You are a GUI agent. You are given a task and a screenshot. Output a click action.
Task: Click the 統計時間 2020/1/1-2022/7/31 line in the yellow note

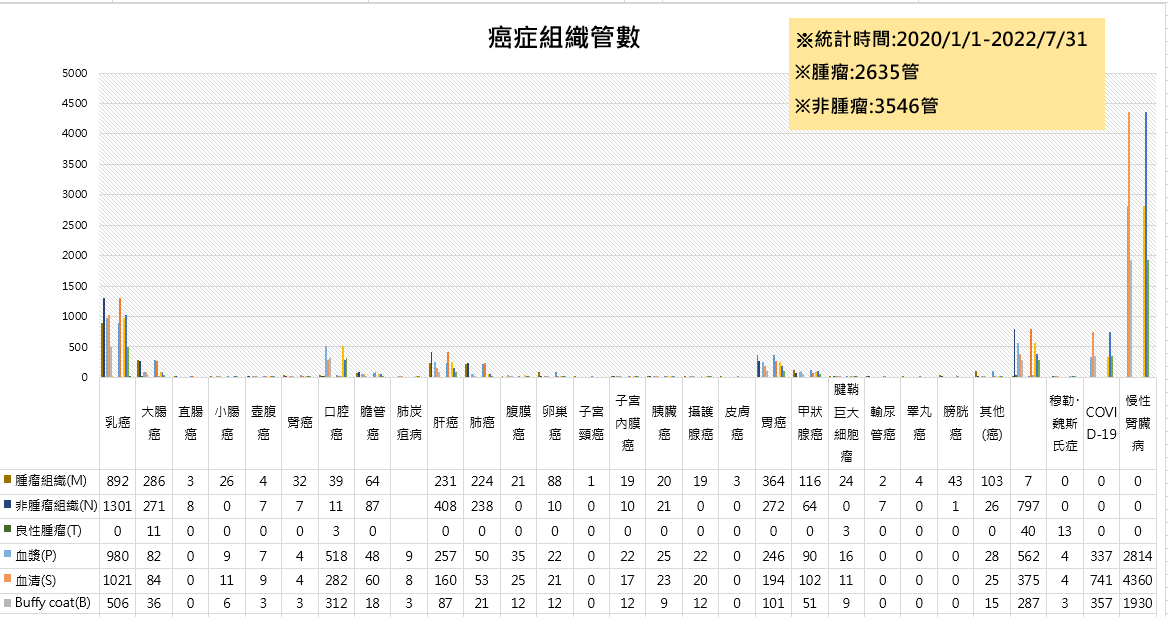[942, 39]
